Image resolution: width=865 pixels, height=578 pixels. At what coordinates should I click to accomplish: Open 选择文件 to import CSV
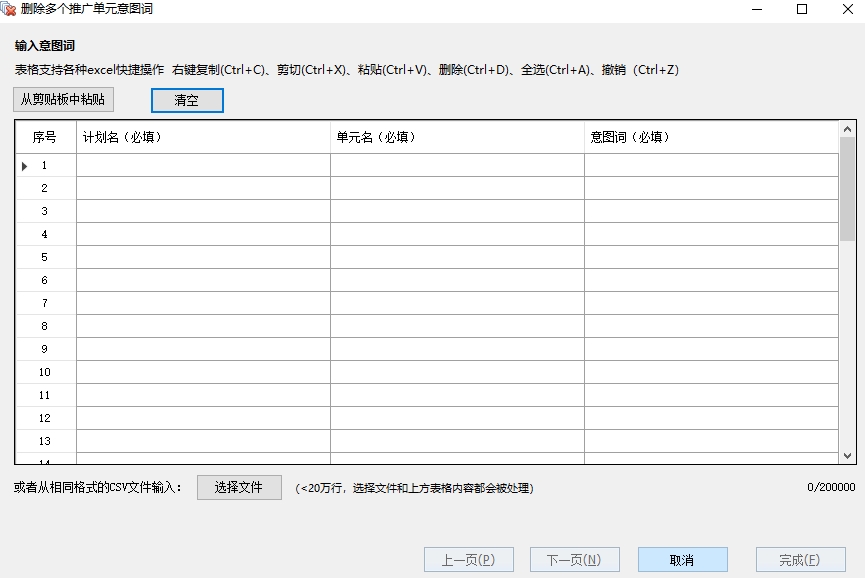click(x=239, y=487)
